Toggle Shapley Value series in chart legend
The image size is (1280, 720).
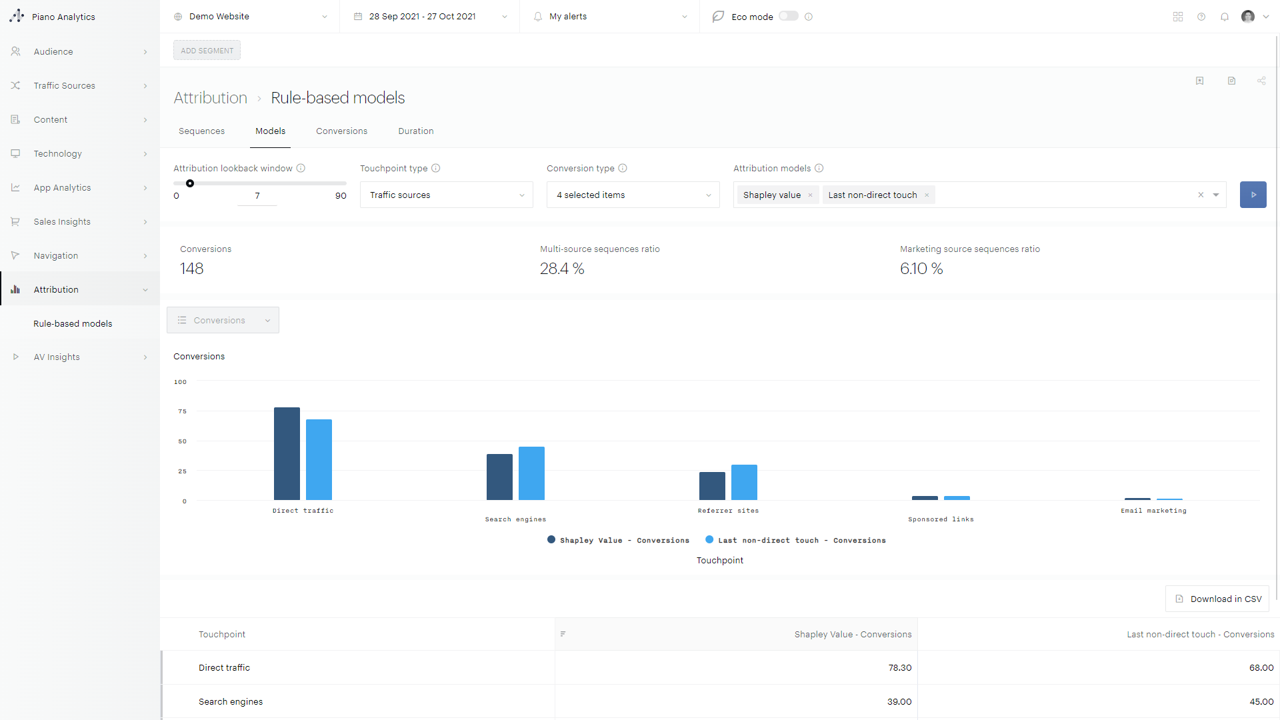618,540
